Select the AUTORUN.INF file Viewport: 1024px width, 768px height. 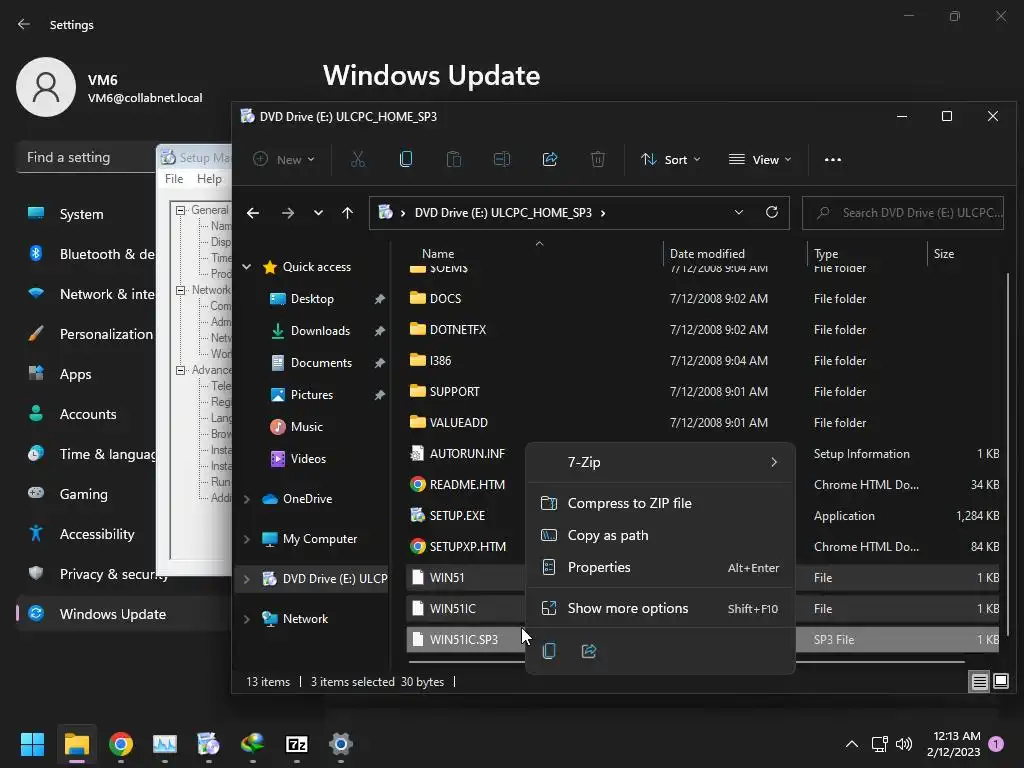pyautogui.click(x=467, y=454)
